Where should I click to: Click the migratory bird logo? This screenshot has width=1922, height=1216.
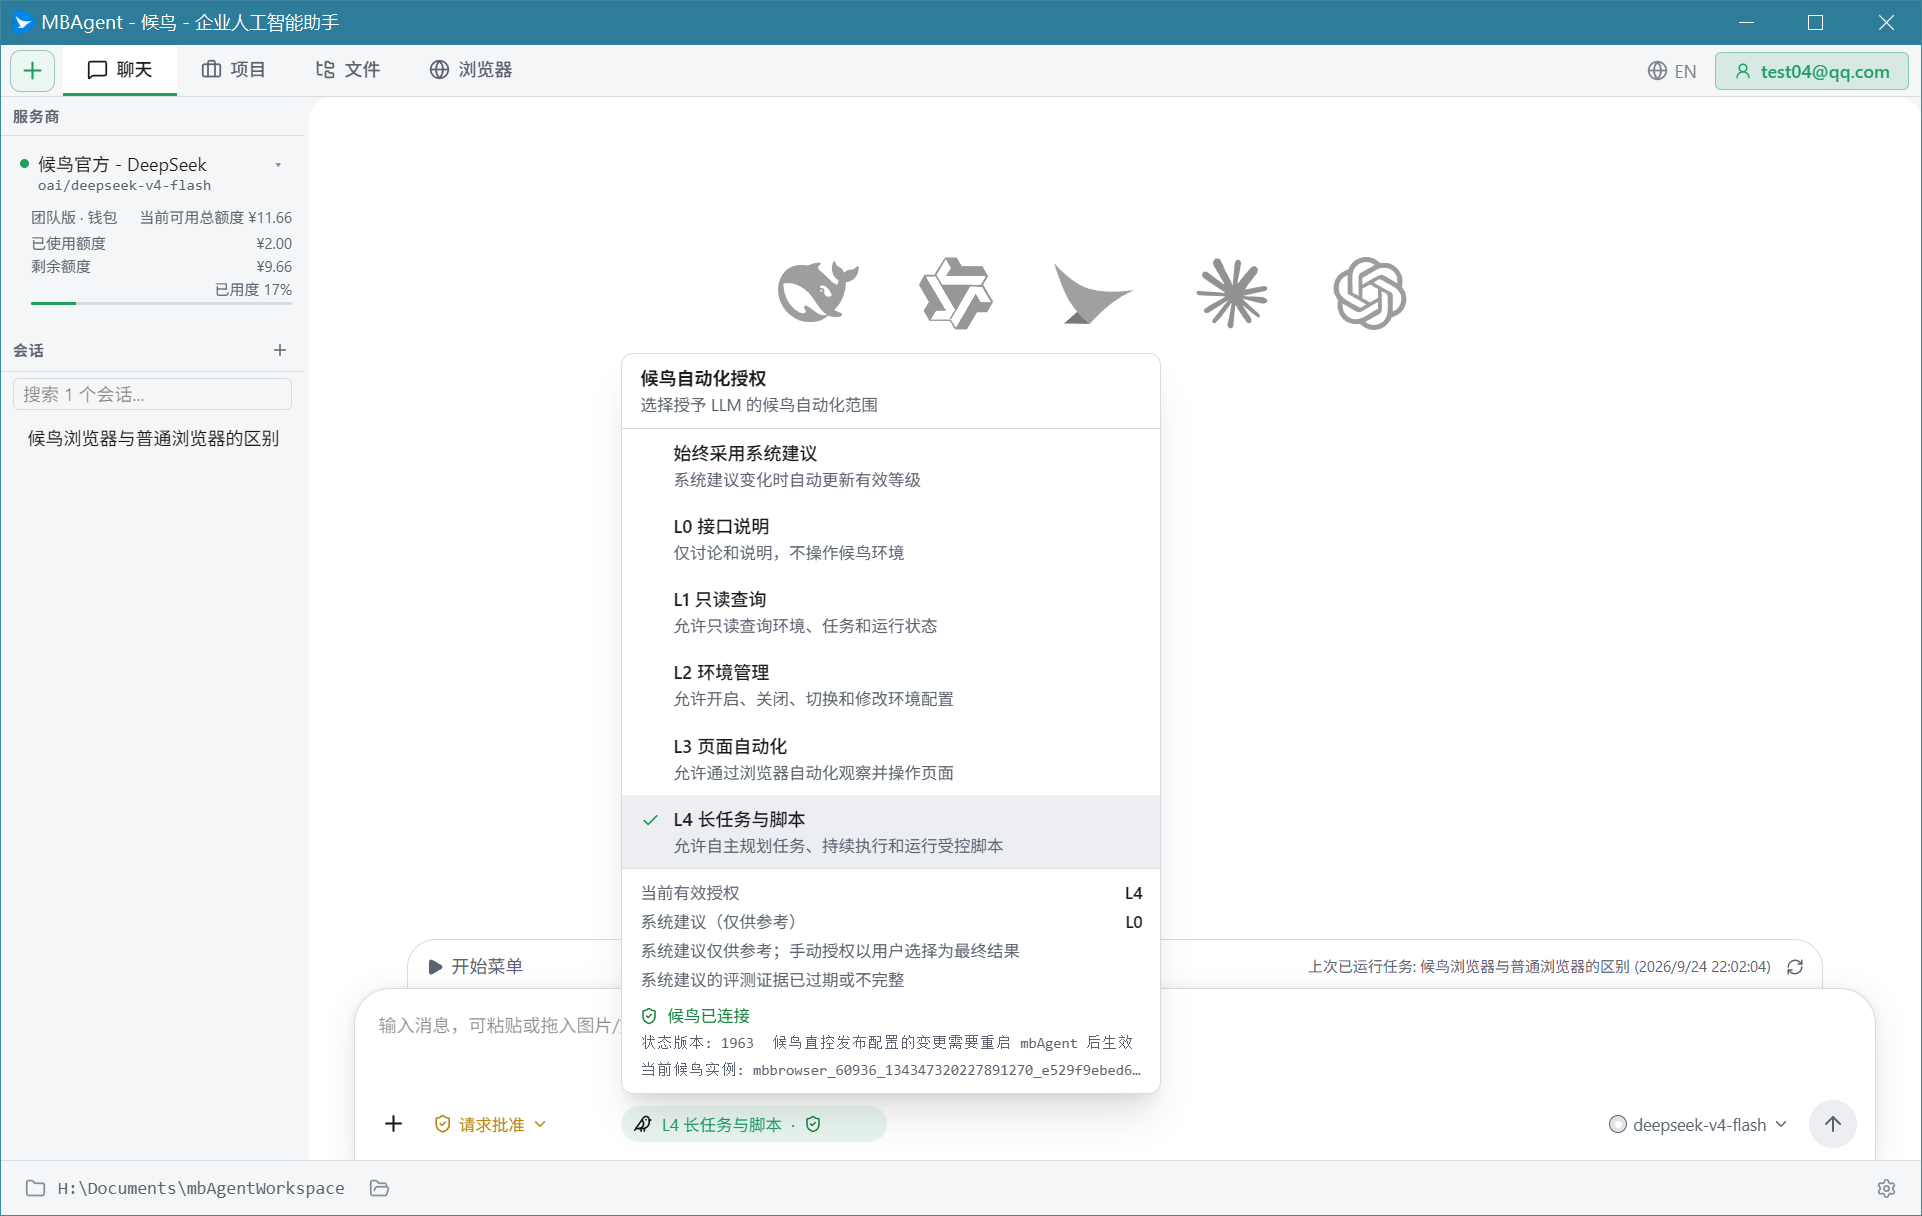1092,293
